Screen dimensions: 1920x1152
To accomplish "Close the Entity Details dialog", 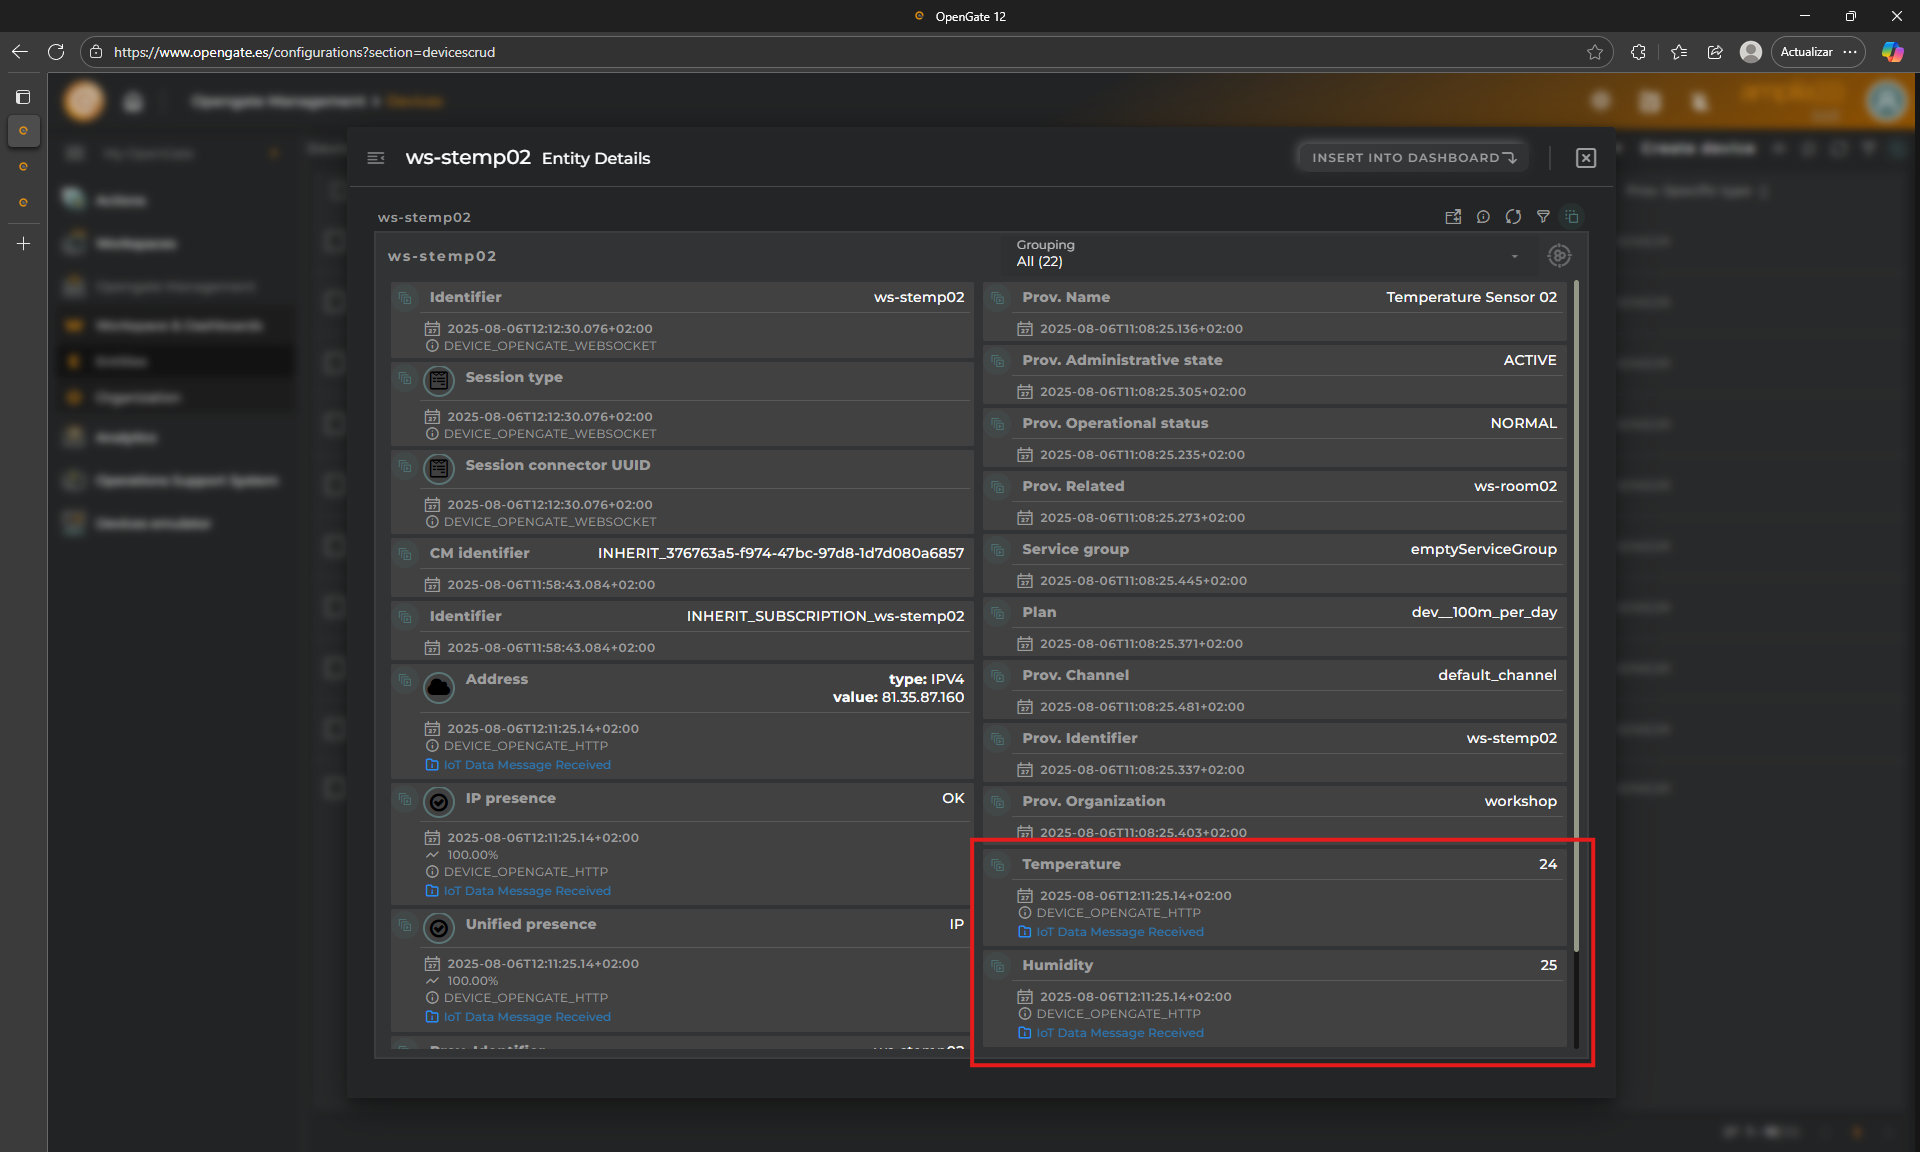I will click(x=1585, y=158).
